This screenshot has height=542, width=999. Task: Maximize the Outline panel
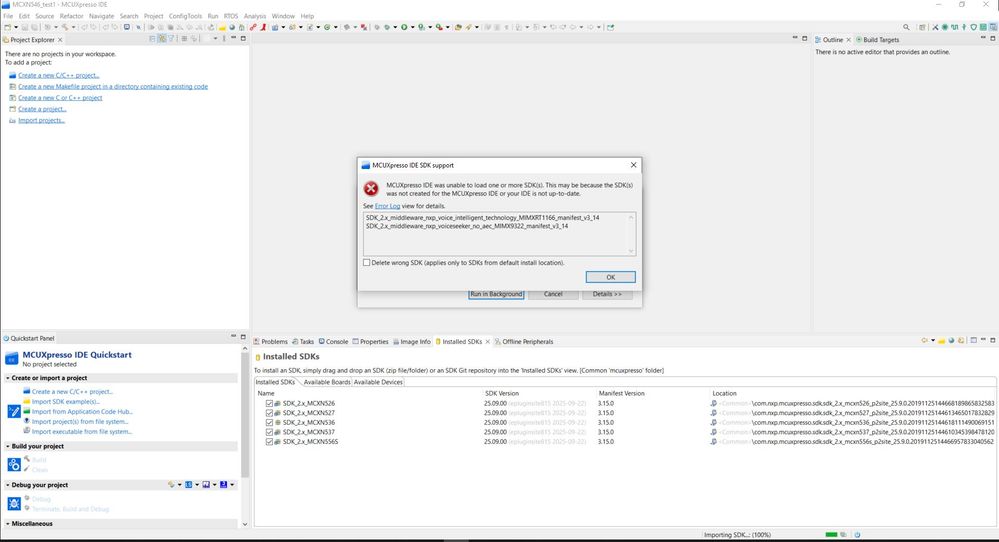[993, 38]
